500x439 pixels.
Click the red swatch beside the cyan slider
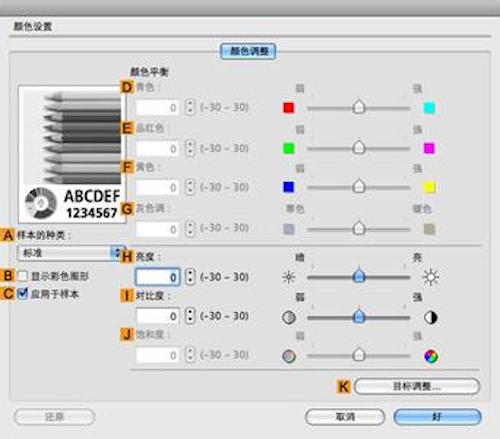[289, 108]
